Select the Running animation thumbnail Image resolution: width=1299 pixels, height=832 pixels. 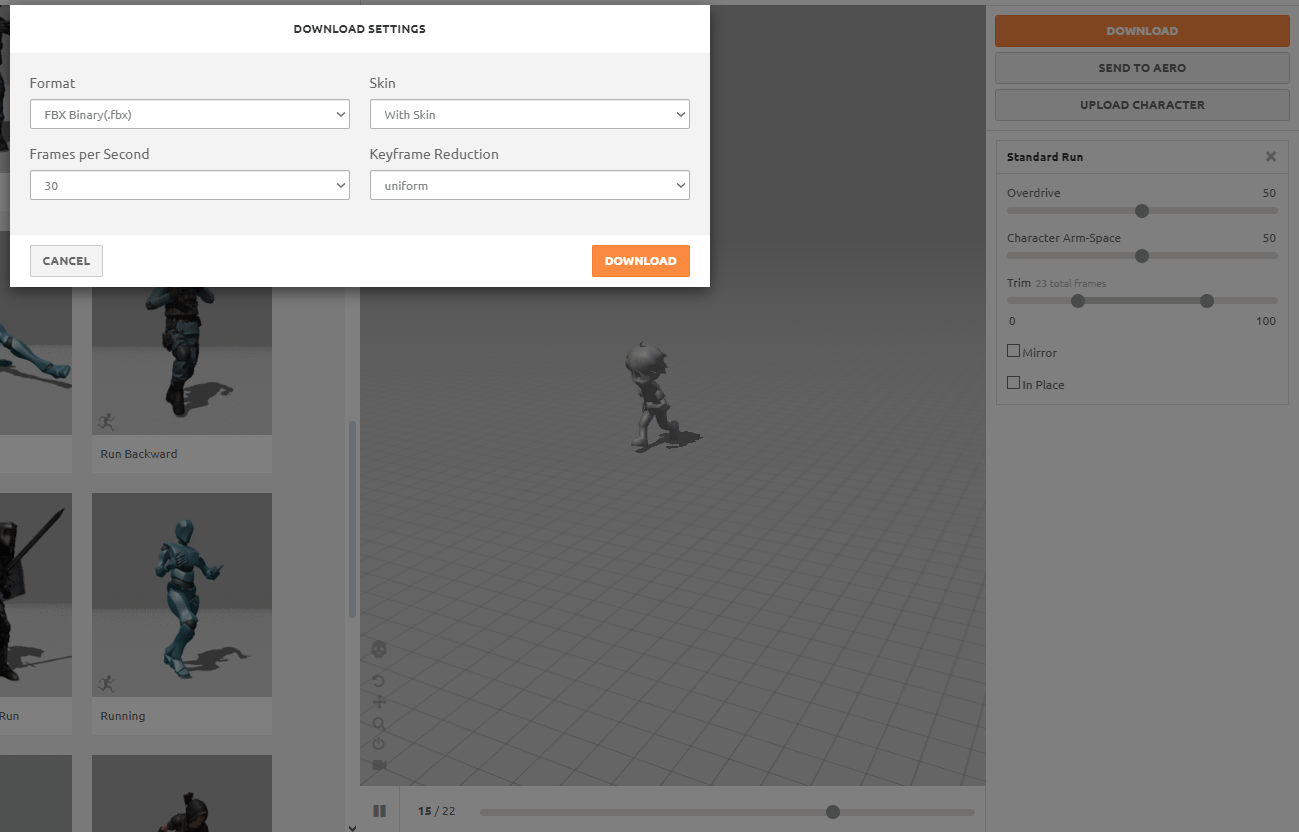[182, 595]
